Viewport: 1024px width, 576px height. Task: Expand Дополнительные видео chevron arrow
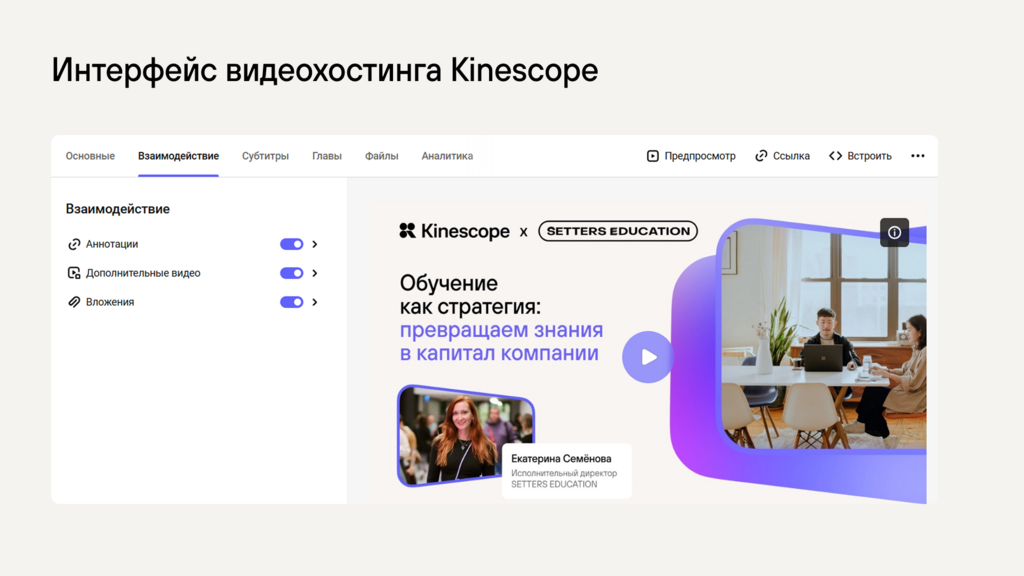pos(315,273)
